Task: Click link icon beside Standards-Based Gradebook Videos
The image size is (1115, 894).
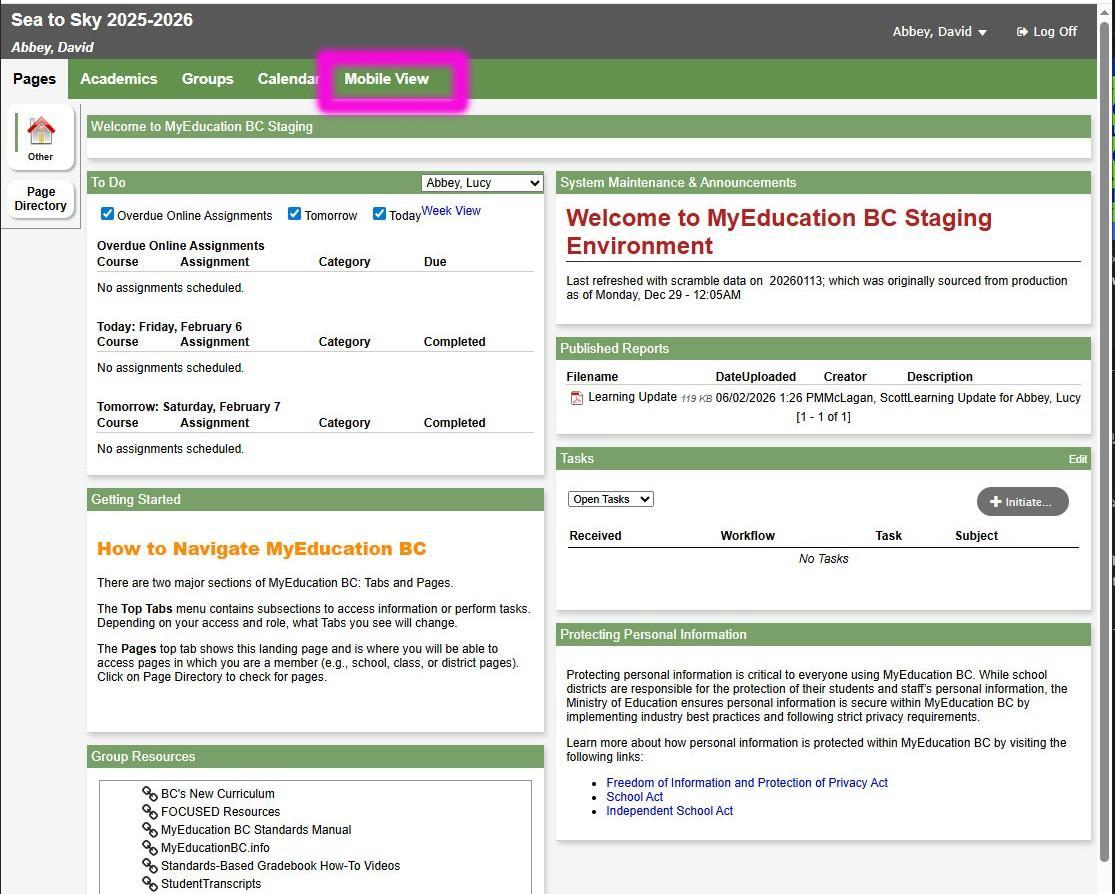Action: point(150,866)
